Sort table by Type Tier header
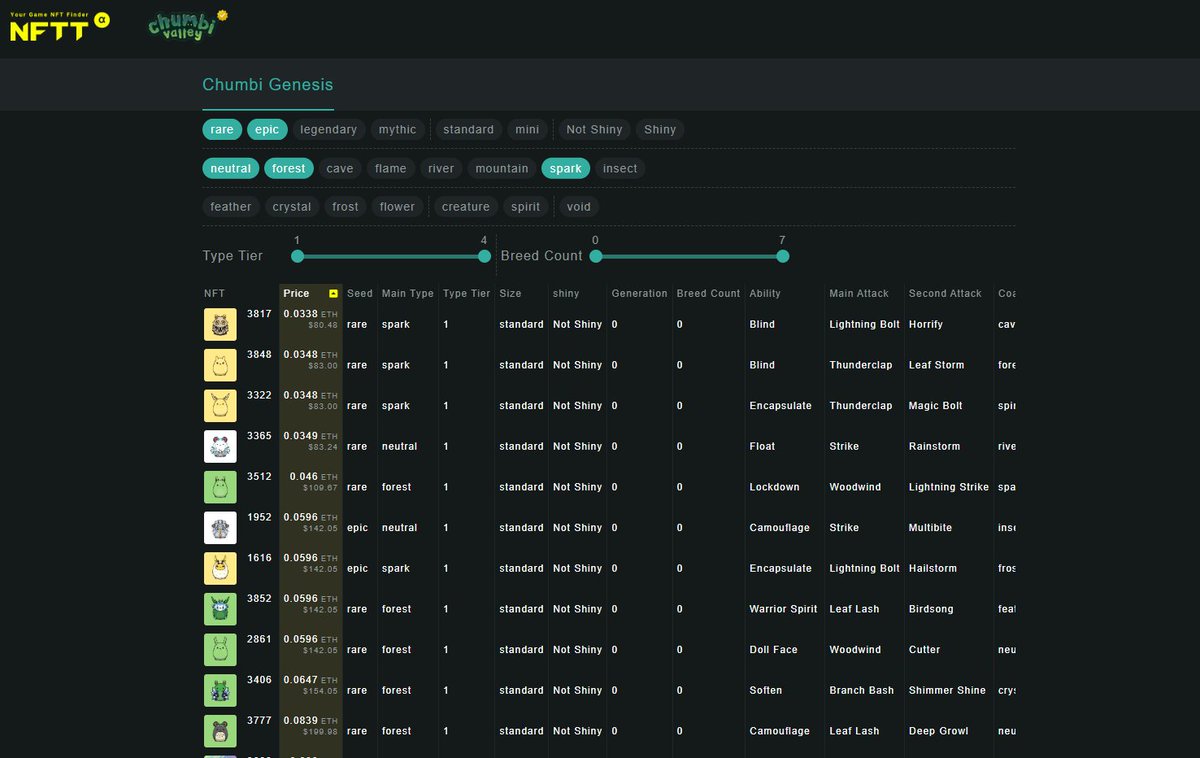Image resolution: width=1200 pixels, height=758 pixels. 467,293
